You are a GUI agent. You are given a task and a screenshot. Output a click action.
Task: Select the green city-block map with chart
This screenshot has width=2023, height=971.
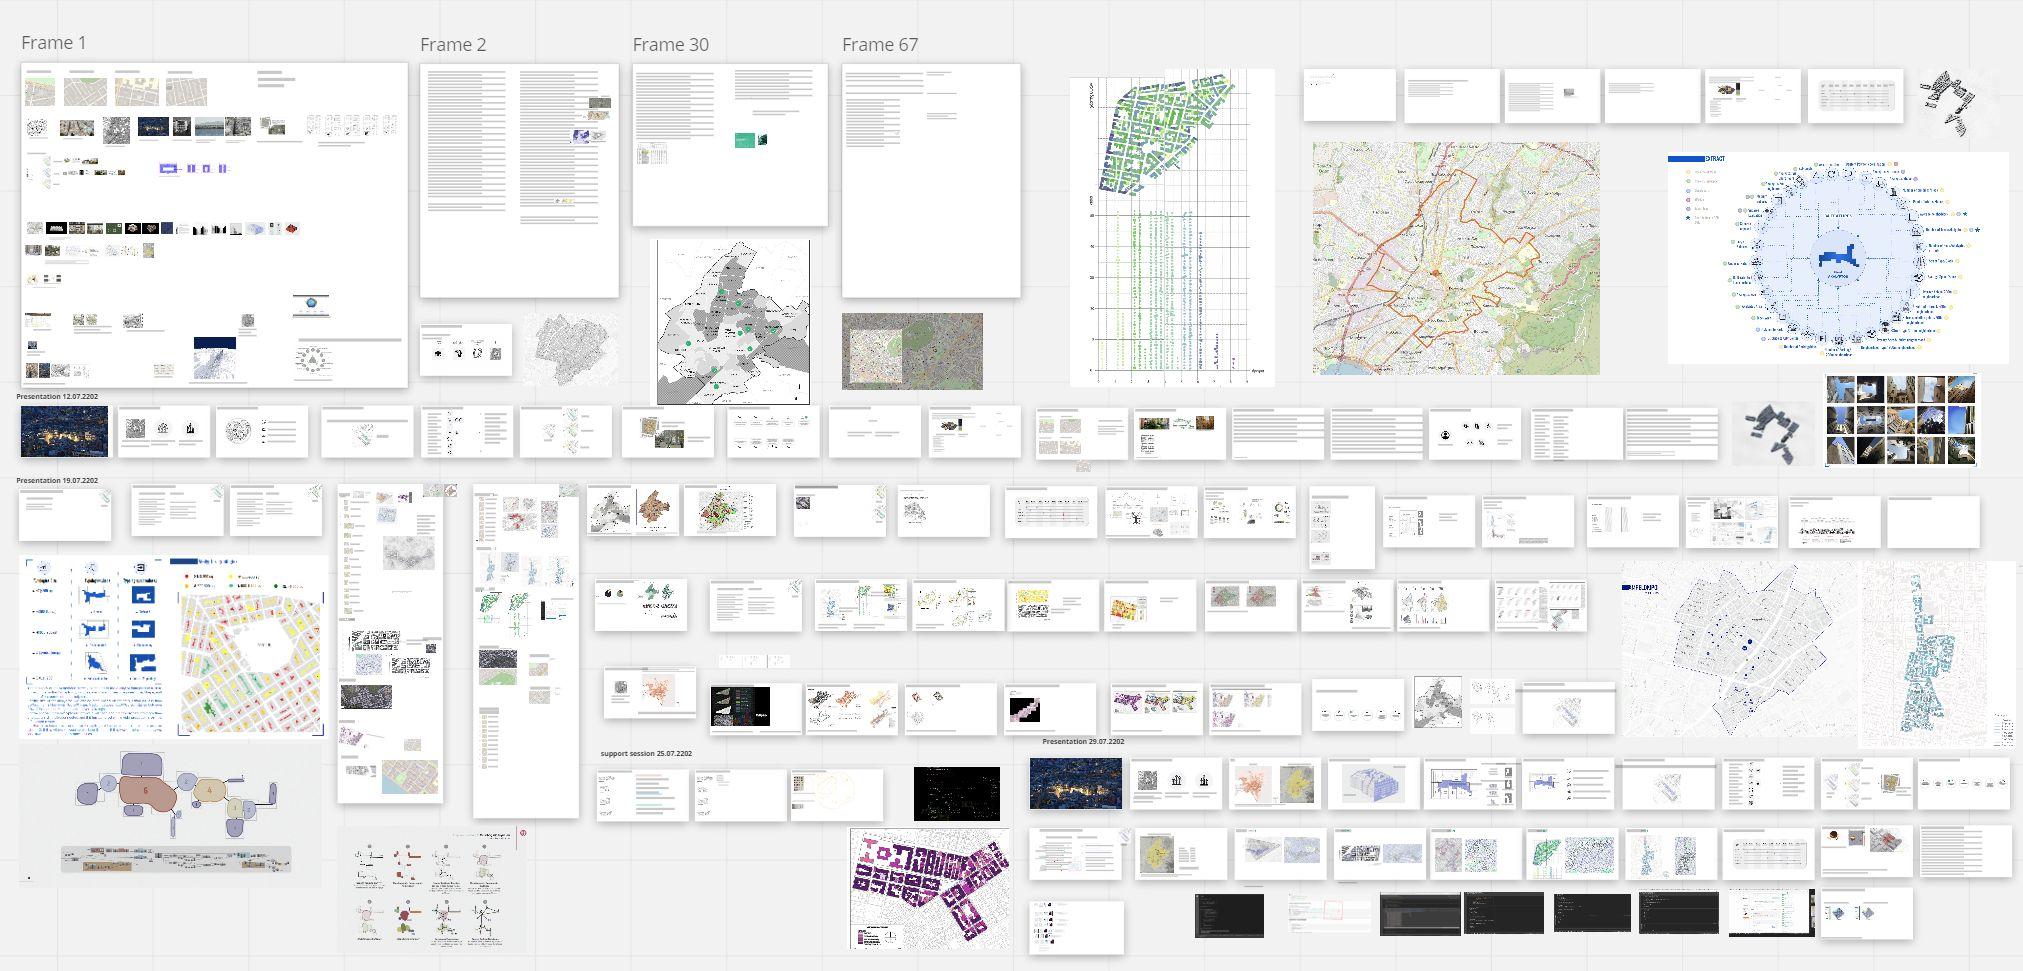tap(1172, 227)
